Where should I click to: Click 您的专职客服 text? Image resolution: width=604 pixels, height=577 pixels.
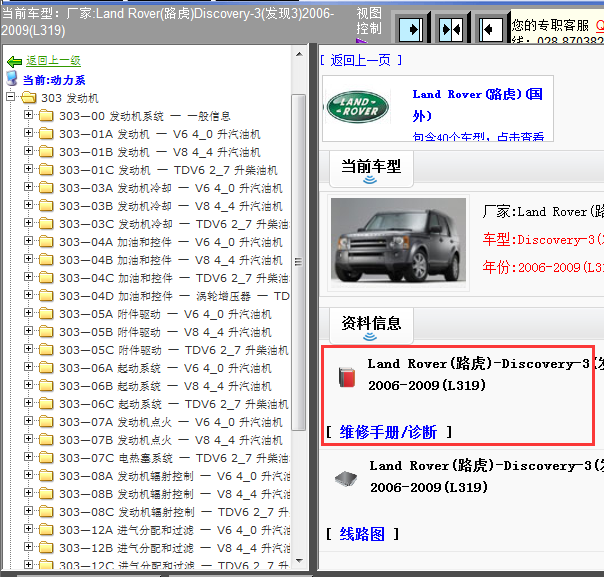(550, 25)
